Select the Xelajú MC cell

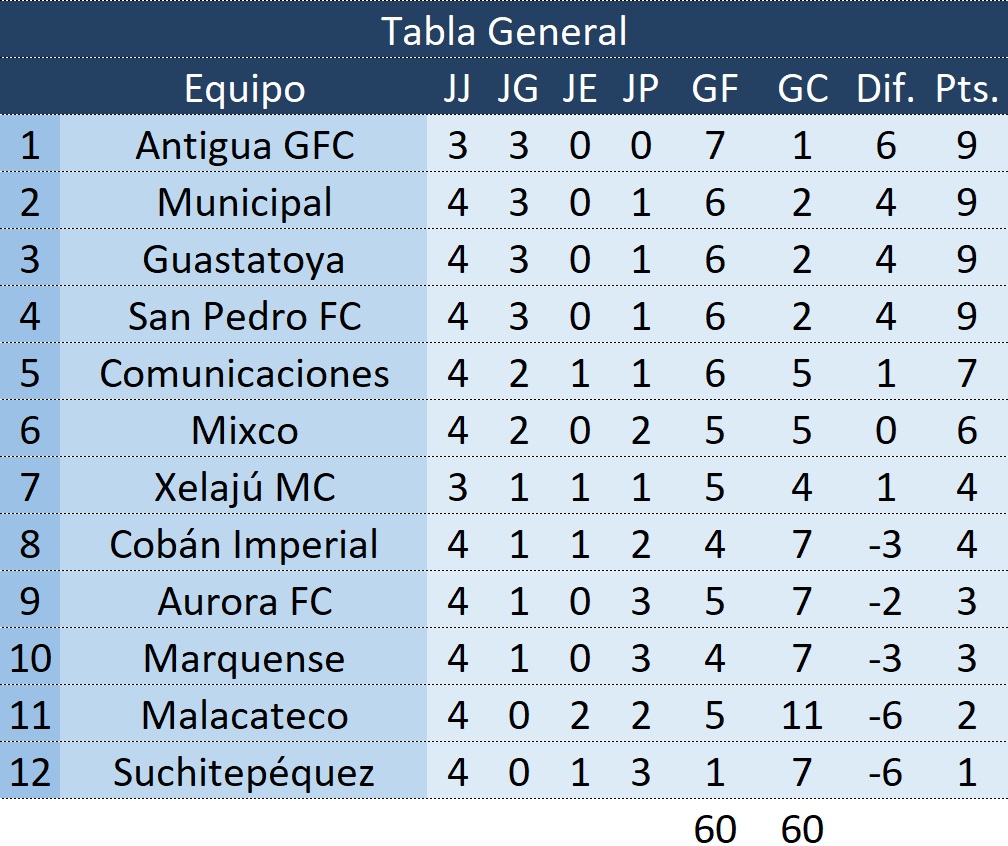click(244, 486)
